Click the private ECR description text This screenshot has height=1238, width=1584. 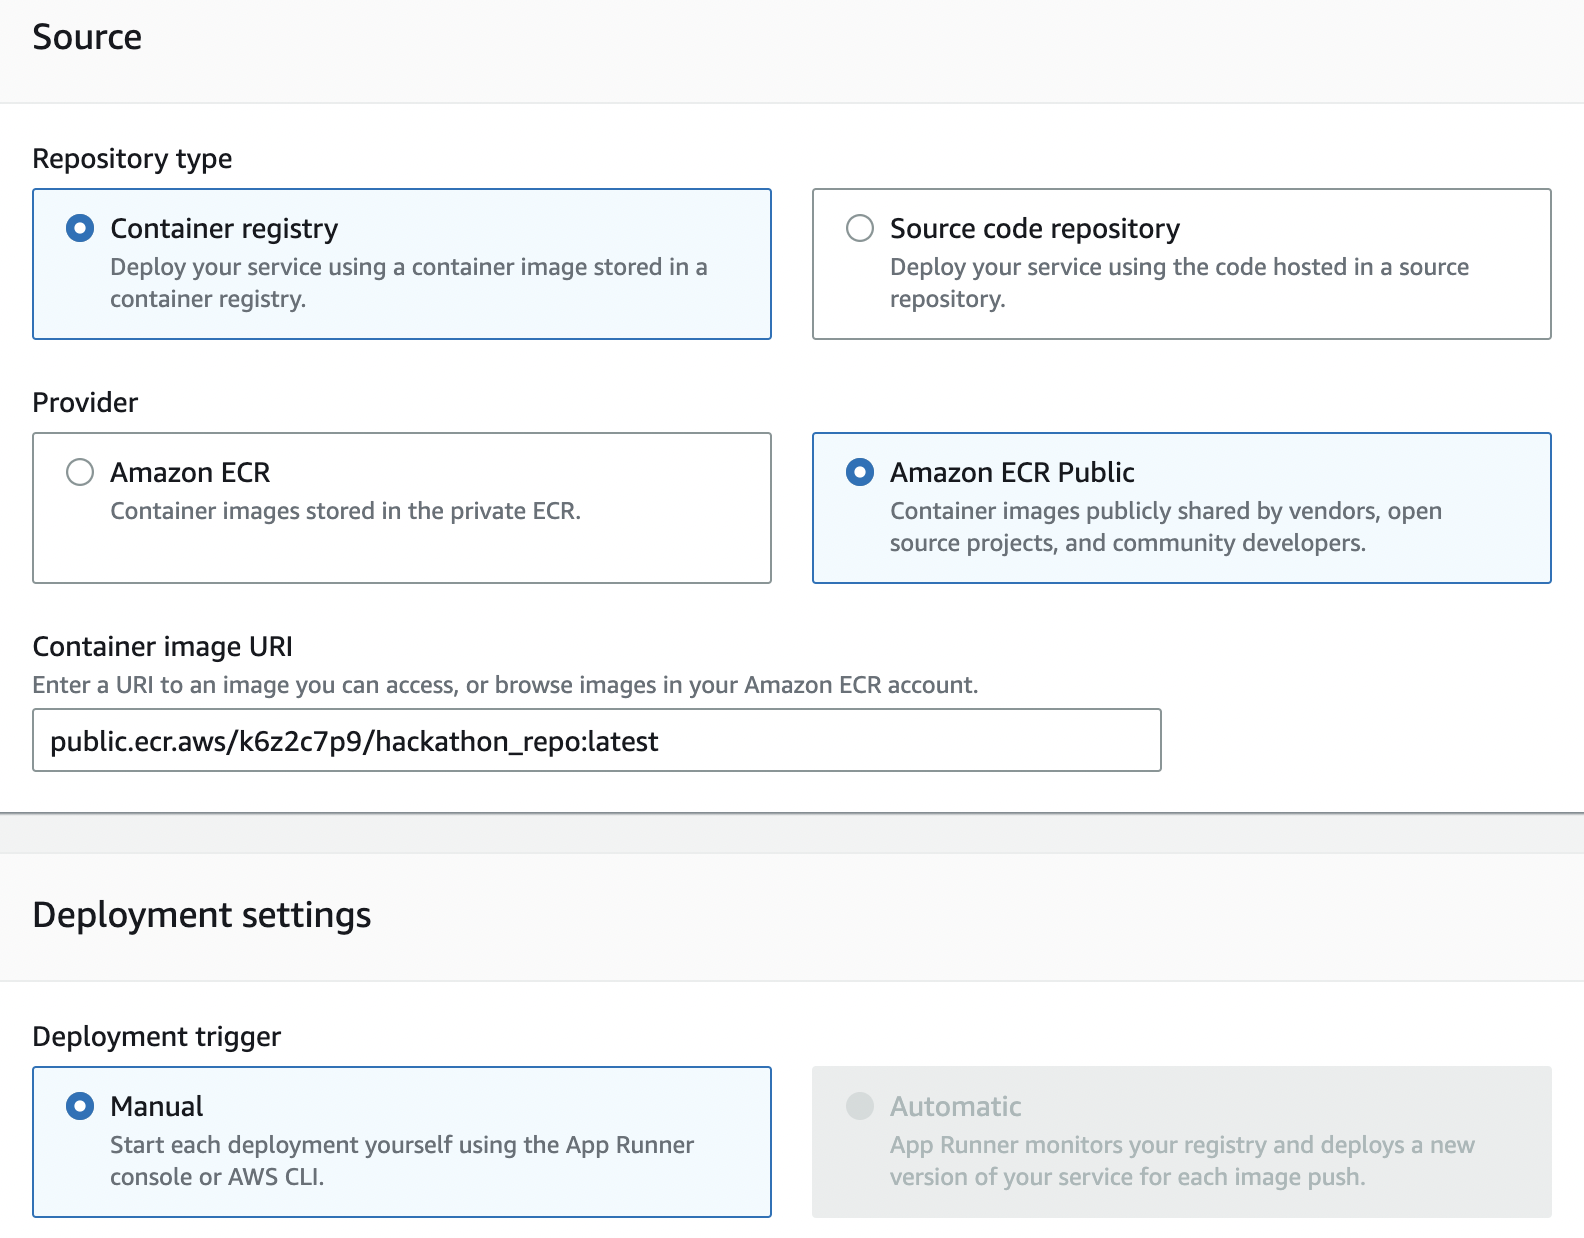click(x=345, y=511)
